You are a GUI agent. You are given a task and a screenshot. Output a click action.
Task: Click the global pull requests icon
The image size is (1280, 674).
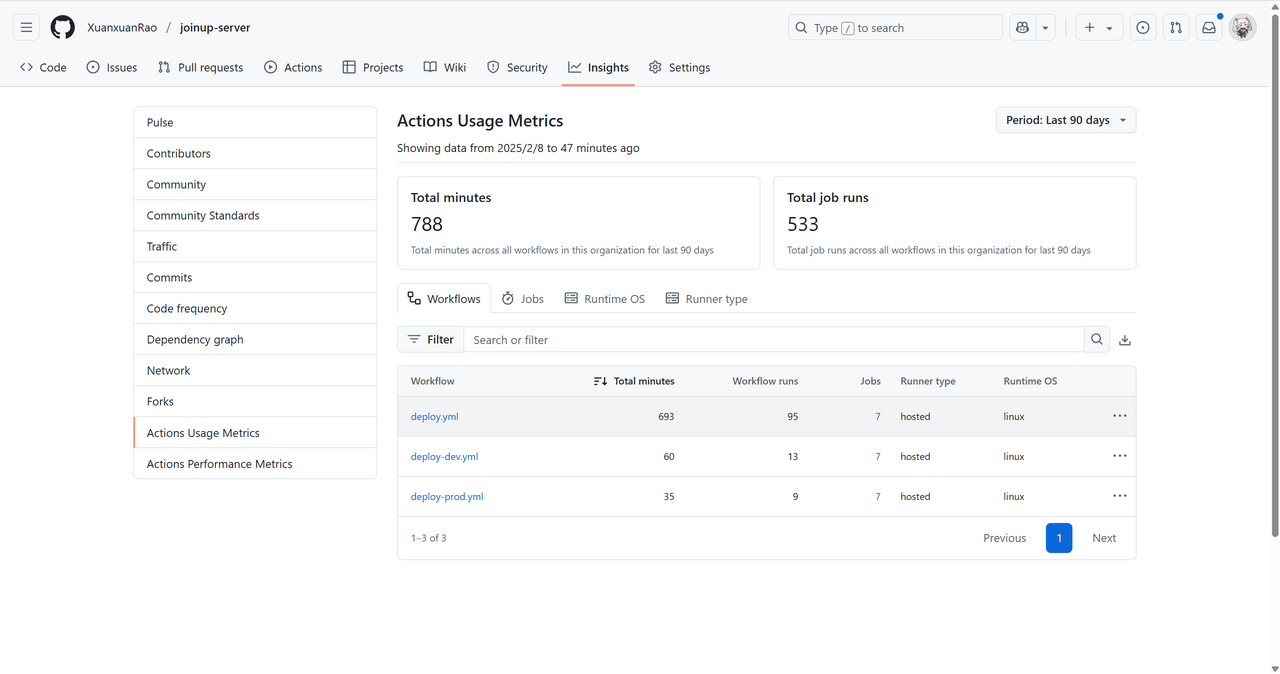(x=1176, y=28)
